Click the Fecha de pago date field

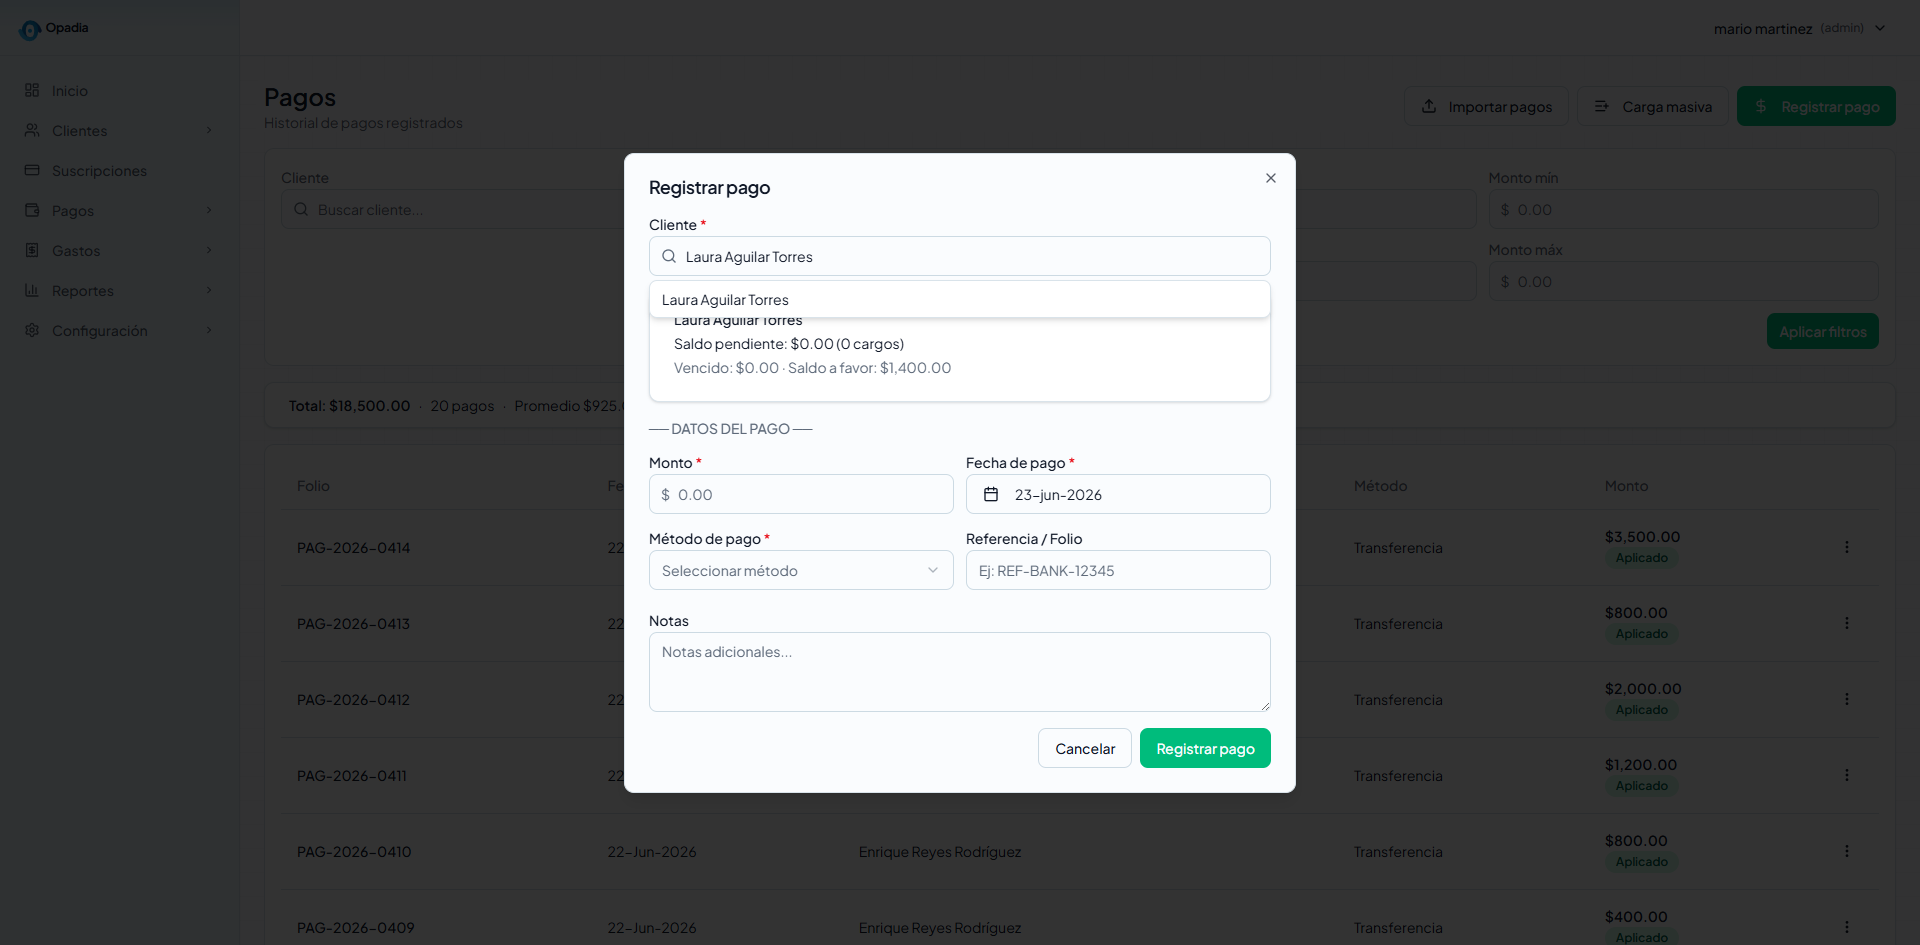pyautogui.click(x=1118, y=494)
